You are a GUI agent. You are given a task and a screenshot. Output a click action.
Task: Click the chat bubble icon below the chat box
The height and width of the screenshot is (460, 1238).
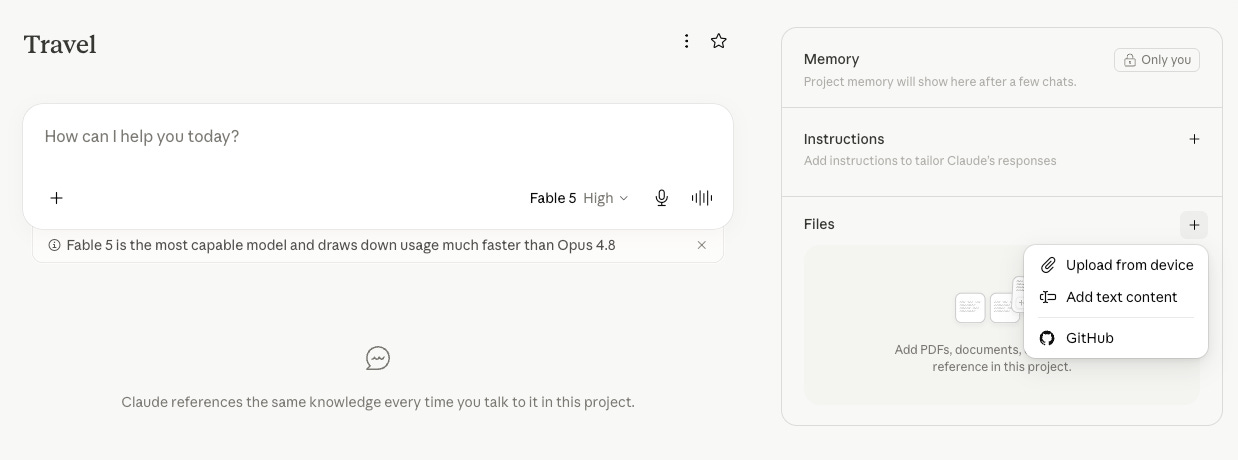(x=378, y=358)
